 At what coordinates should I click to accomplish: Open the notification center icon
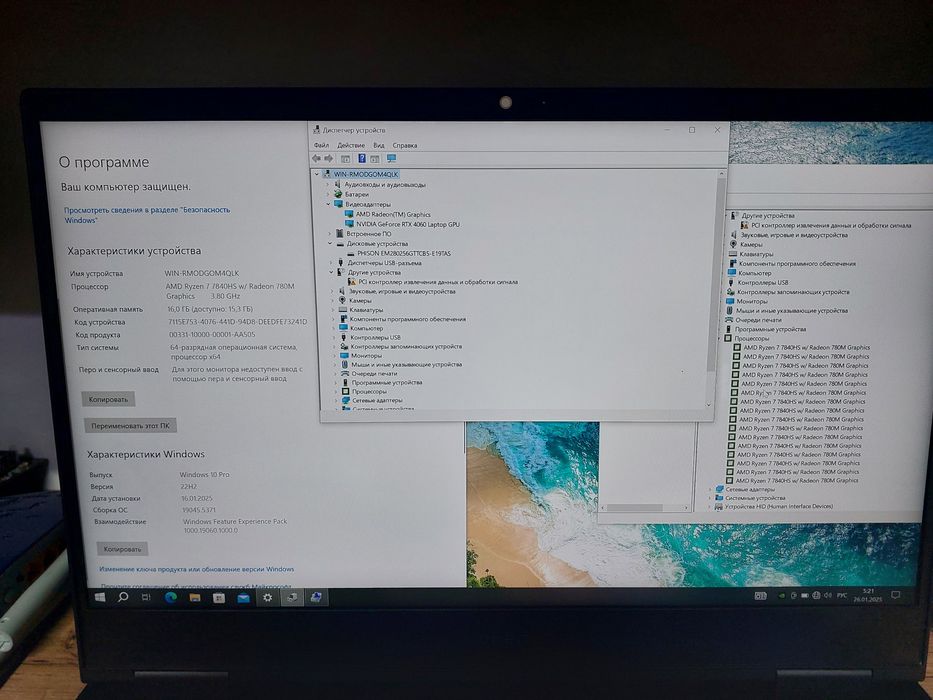(896, 595)
